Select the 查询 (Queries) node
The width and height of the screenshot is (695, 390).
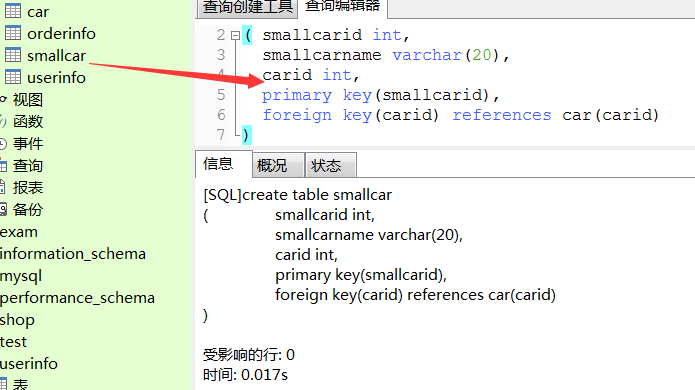click(x=27, y=166)
